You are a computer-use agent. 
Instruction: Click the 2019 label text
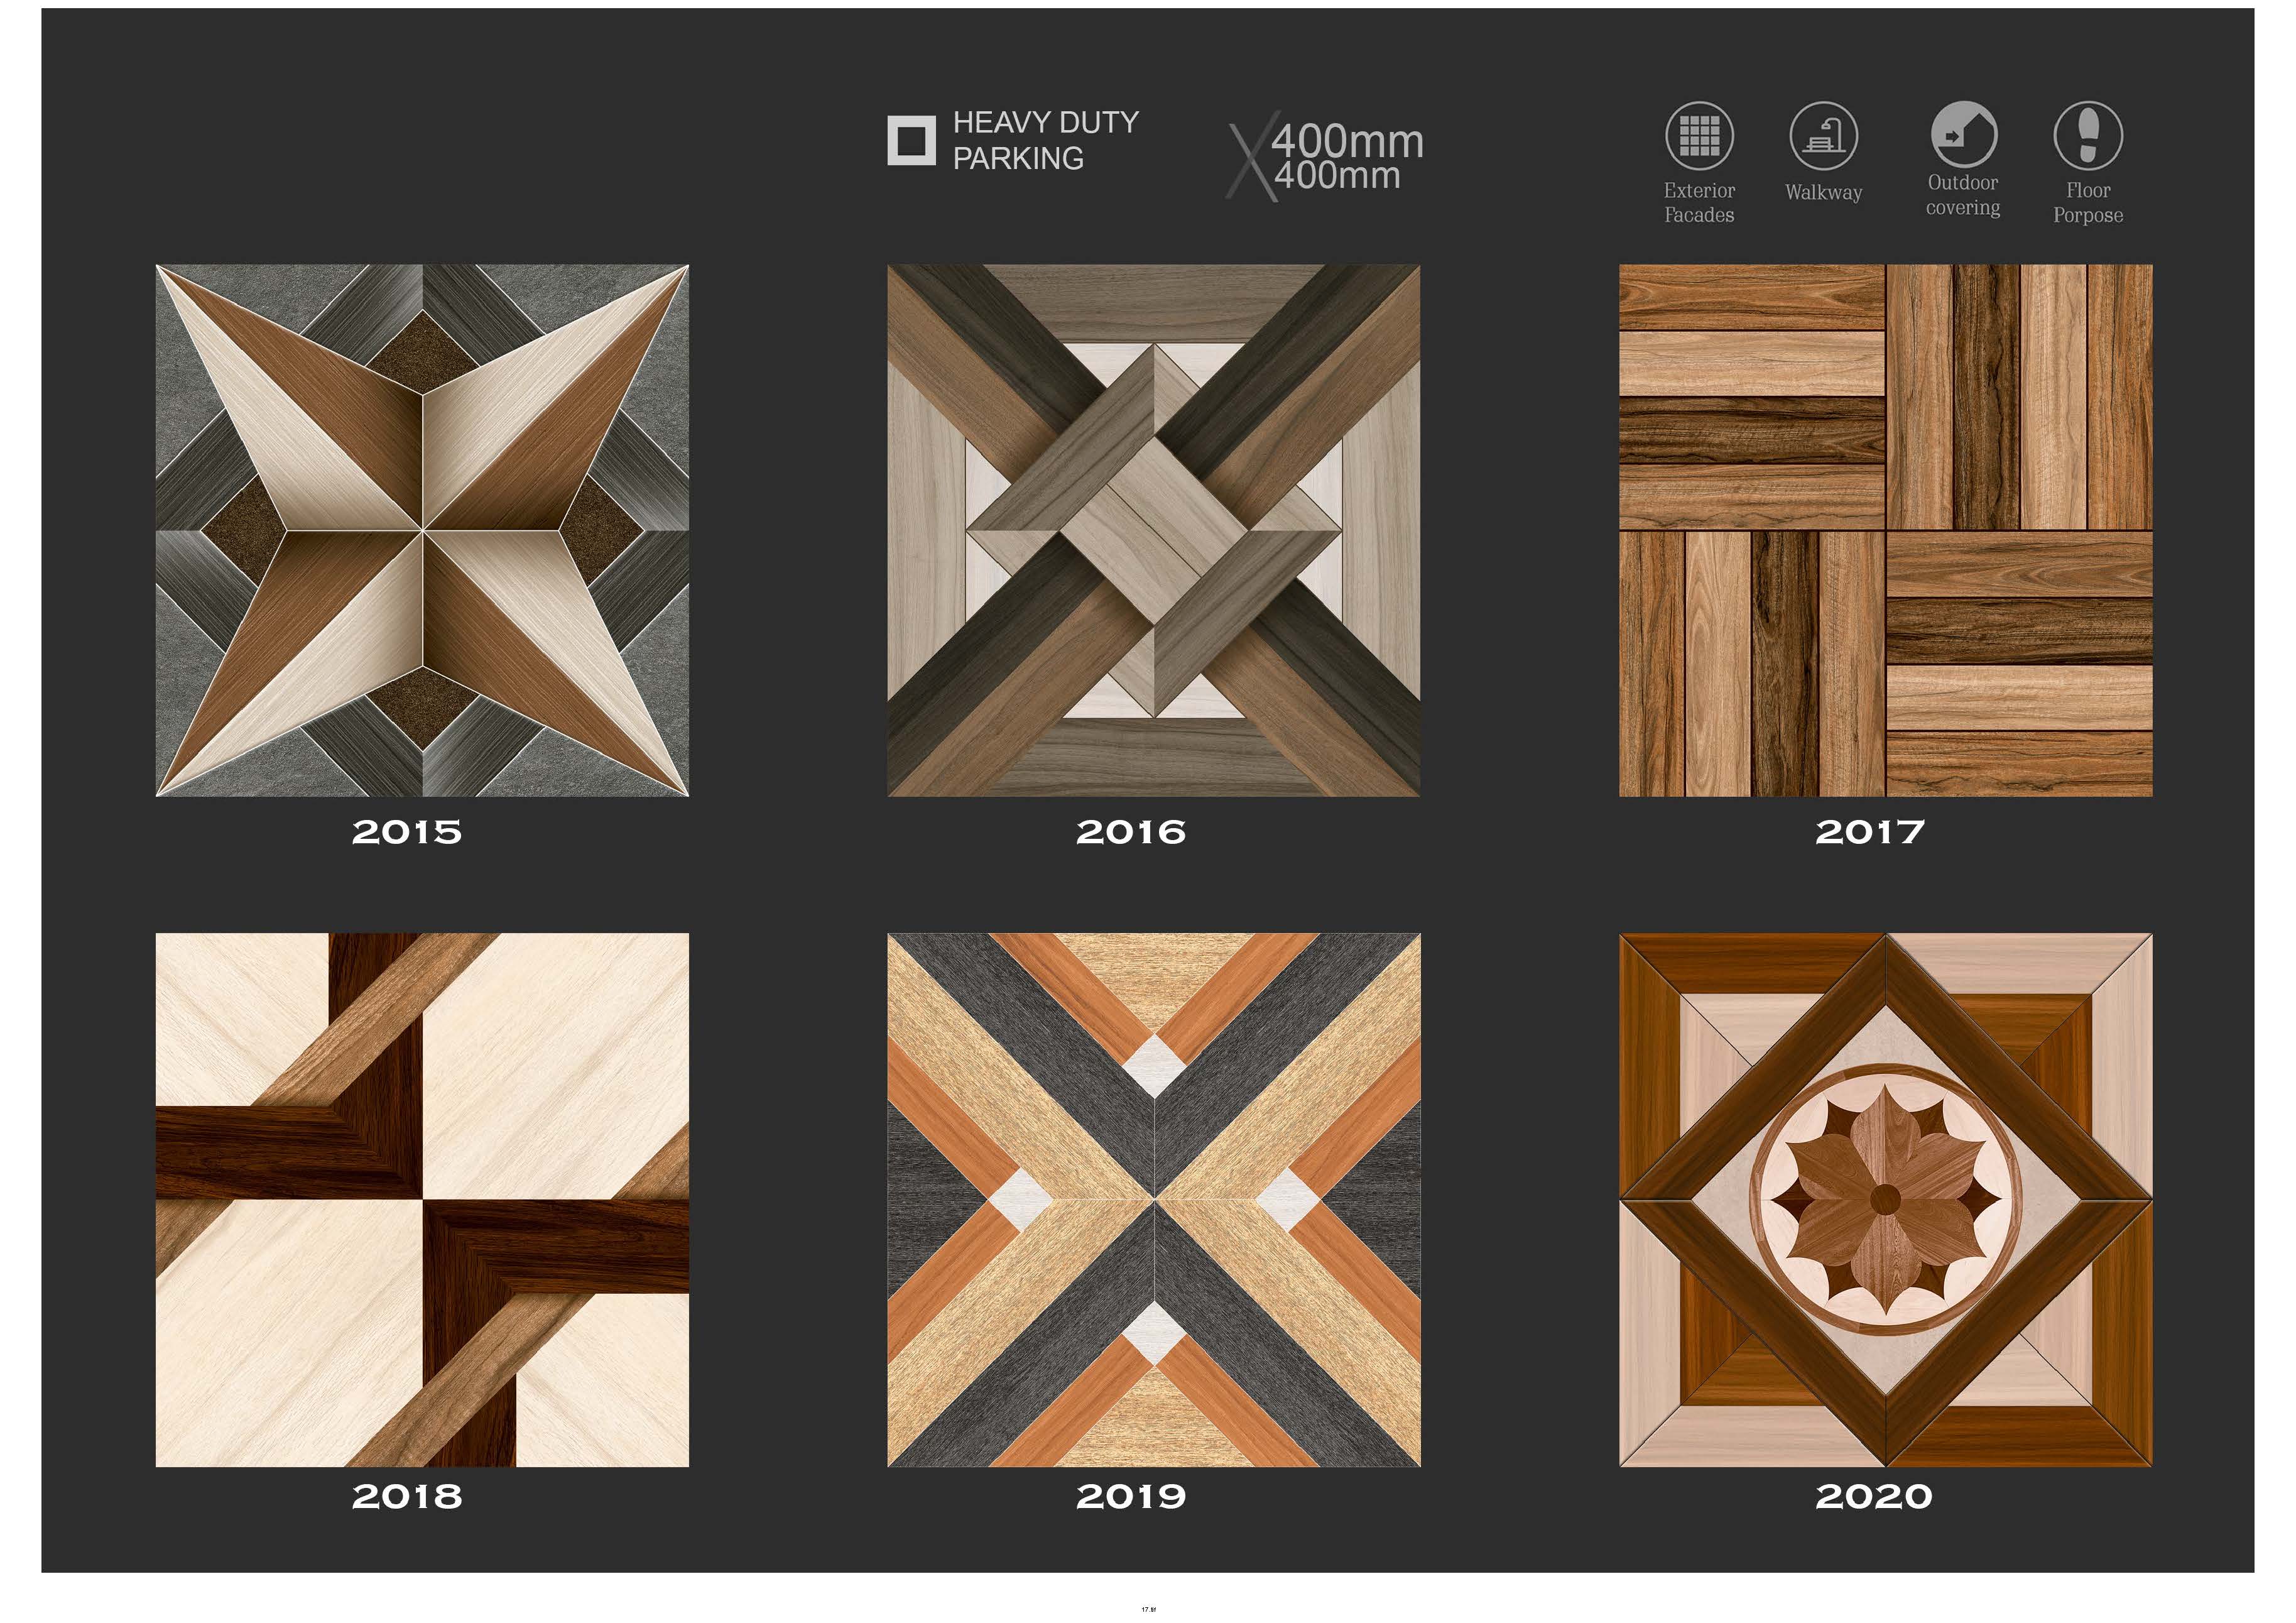1131,1497
